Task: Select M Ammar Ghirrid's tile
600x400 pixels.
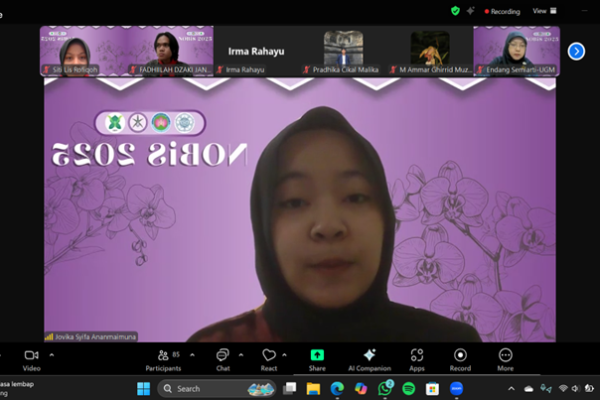Action: pyautogui.click(x=430, y=51)
